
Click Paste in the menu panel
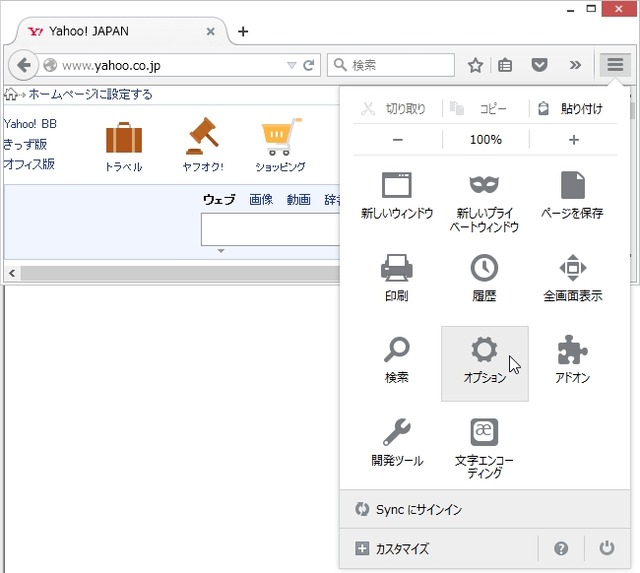tap(570, 109)
